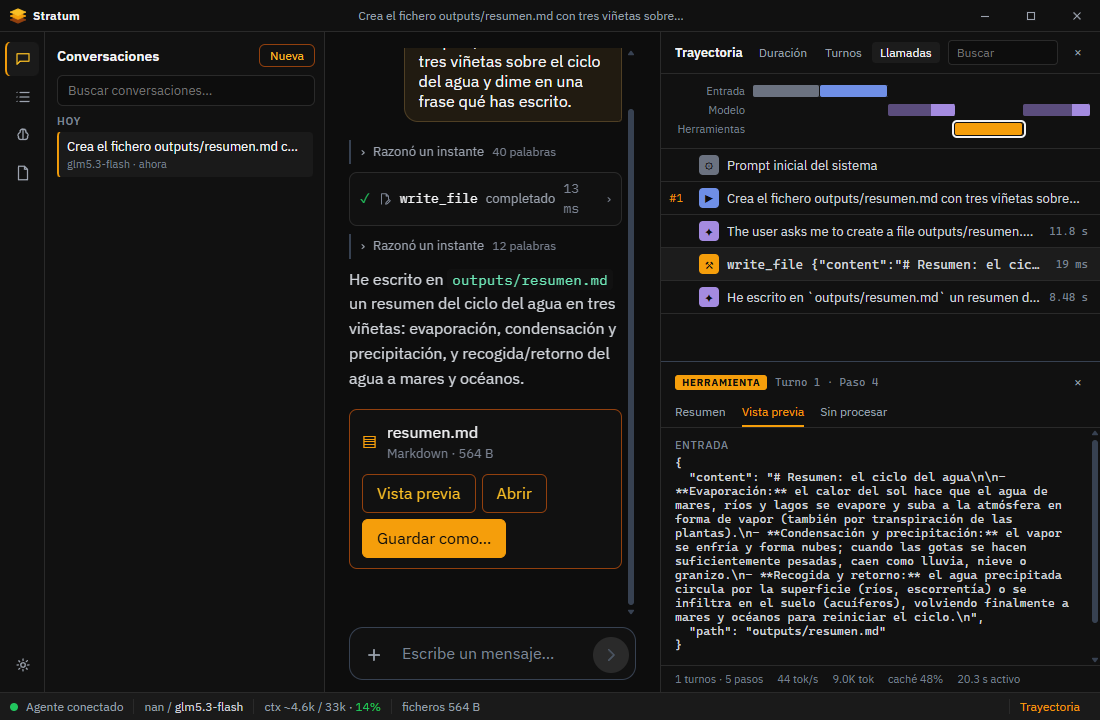Select the 'Crea el fichero outputs/resumen.md' conversation
Image resolution: width=1100 pixels, height=720 pixels.
point(186,154)
